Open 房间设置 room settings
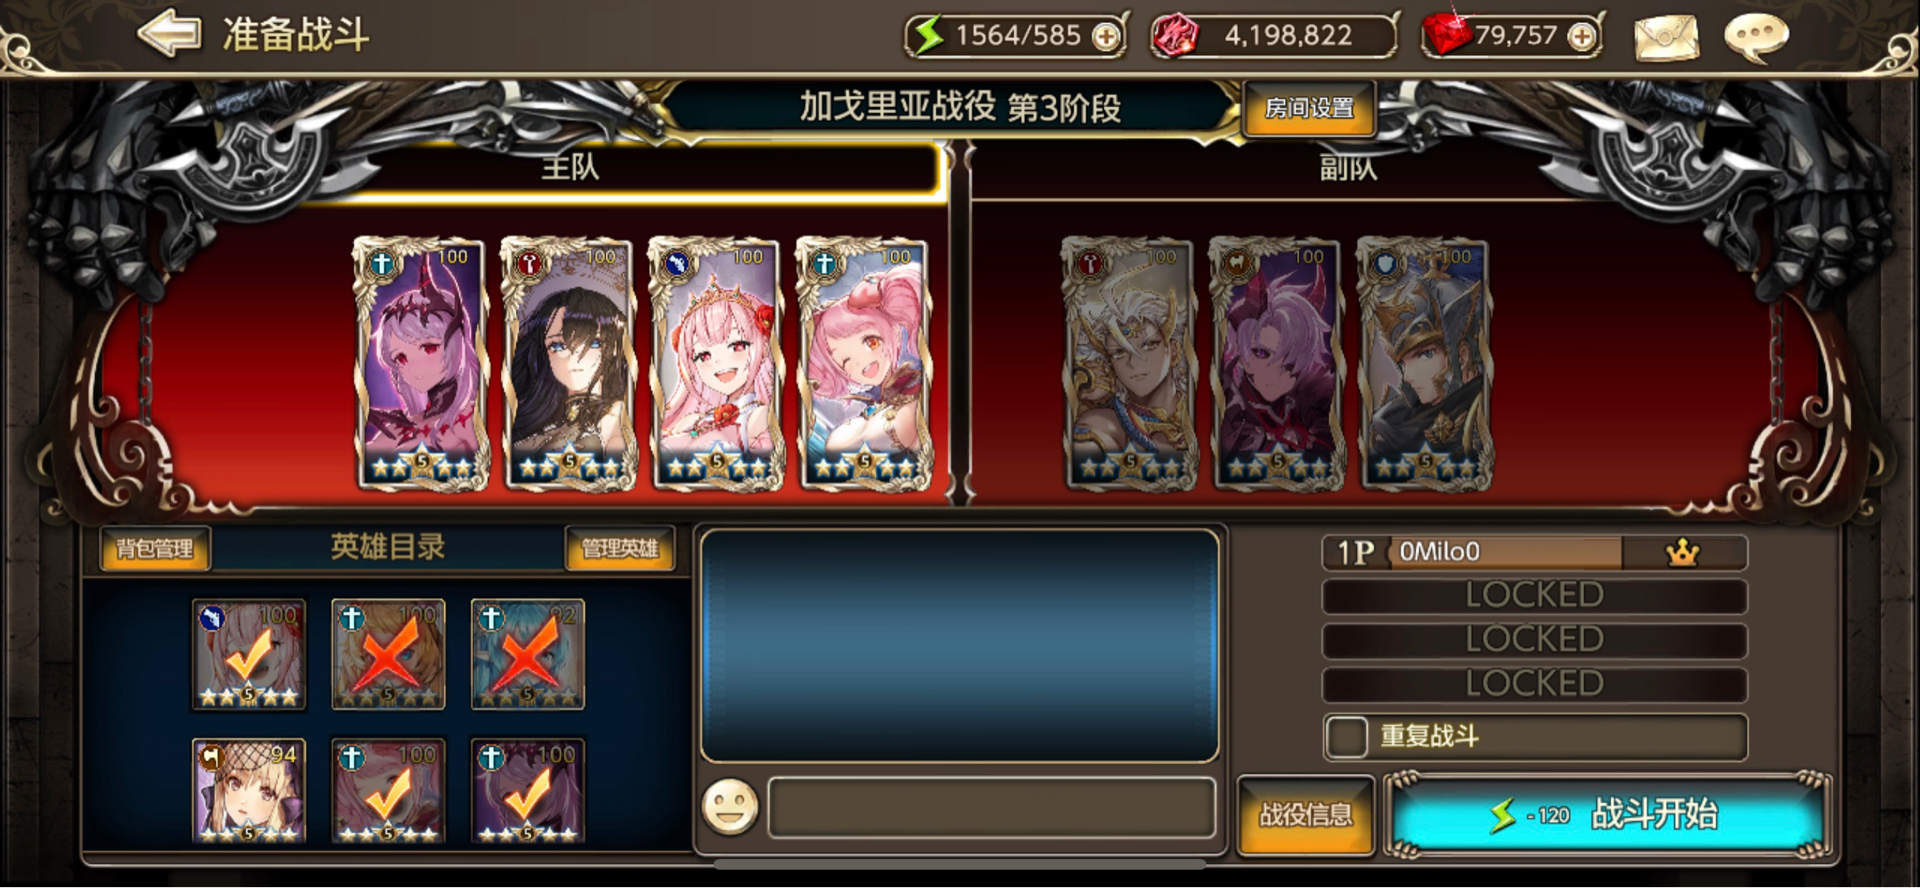The width and height of the screenshot is (1920, 888). (x=1309, y=108)
